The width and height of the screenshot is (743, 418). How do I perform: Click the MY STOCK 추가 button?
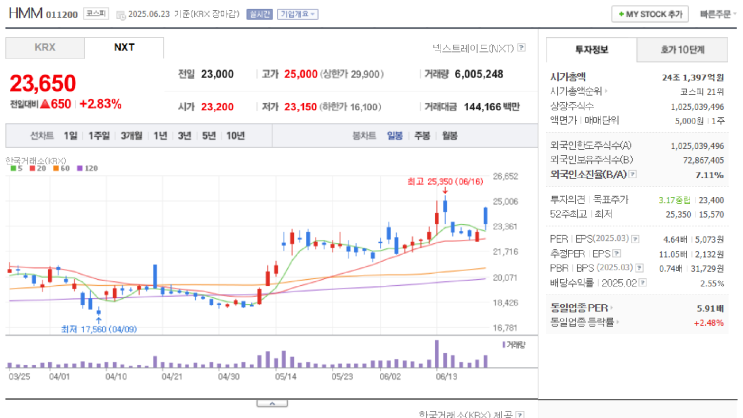[650, 14]
